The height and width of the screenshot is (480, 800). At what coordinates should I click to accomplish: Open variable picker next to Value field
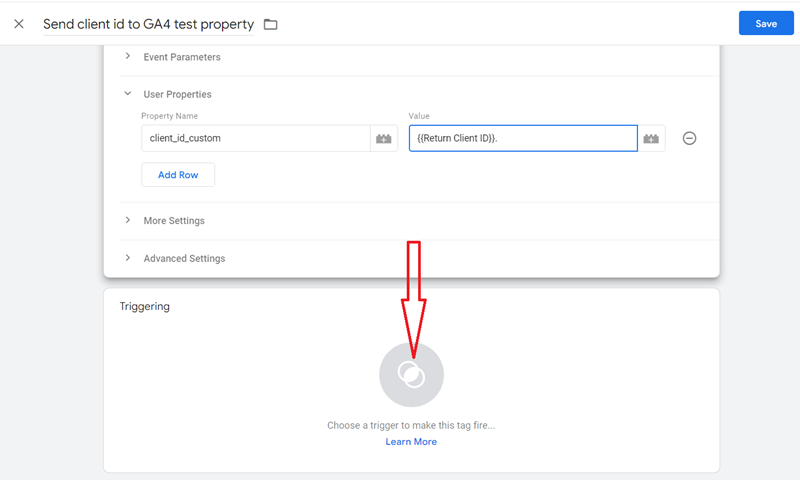651,138
